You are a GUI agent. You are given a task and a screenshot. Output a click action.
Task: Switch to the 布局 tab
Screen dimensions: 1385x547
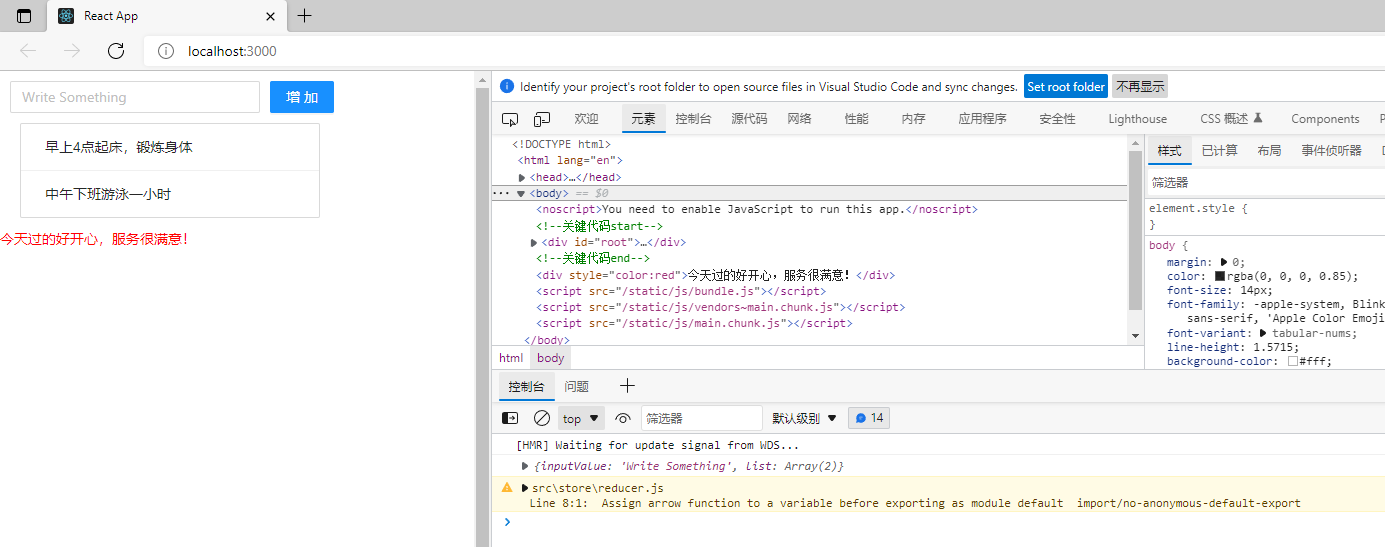tap(1269, 150)
